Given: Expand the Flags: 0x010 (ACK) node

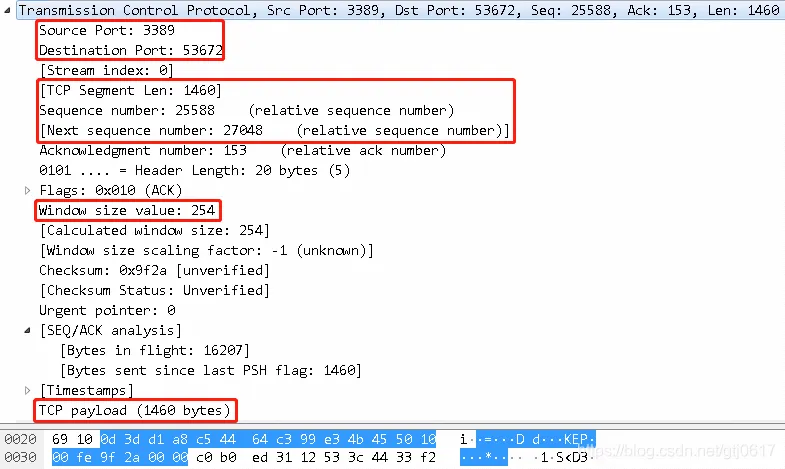Looking at the screenshot, I should 28,190.
